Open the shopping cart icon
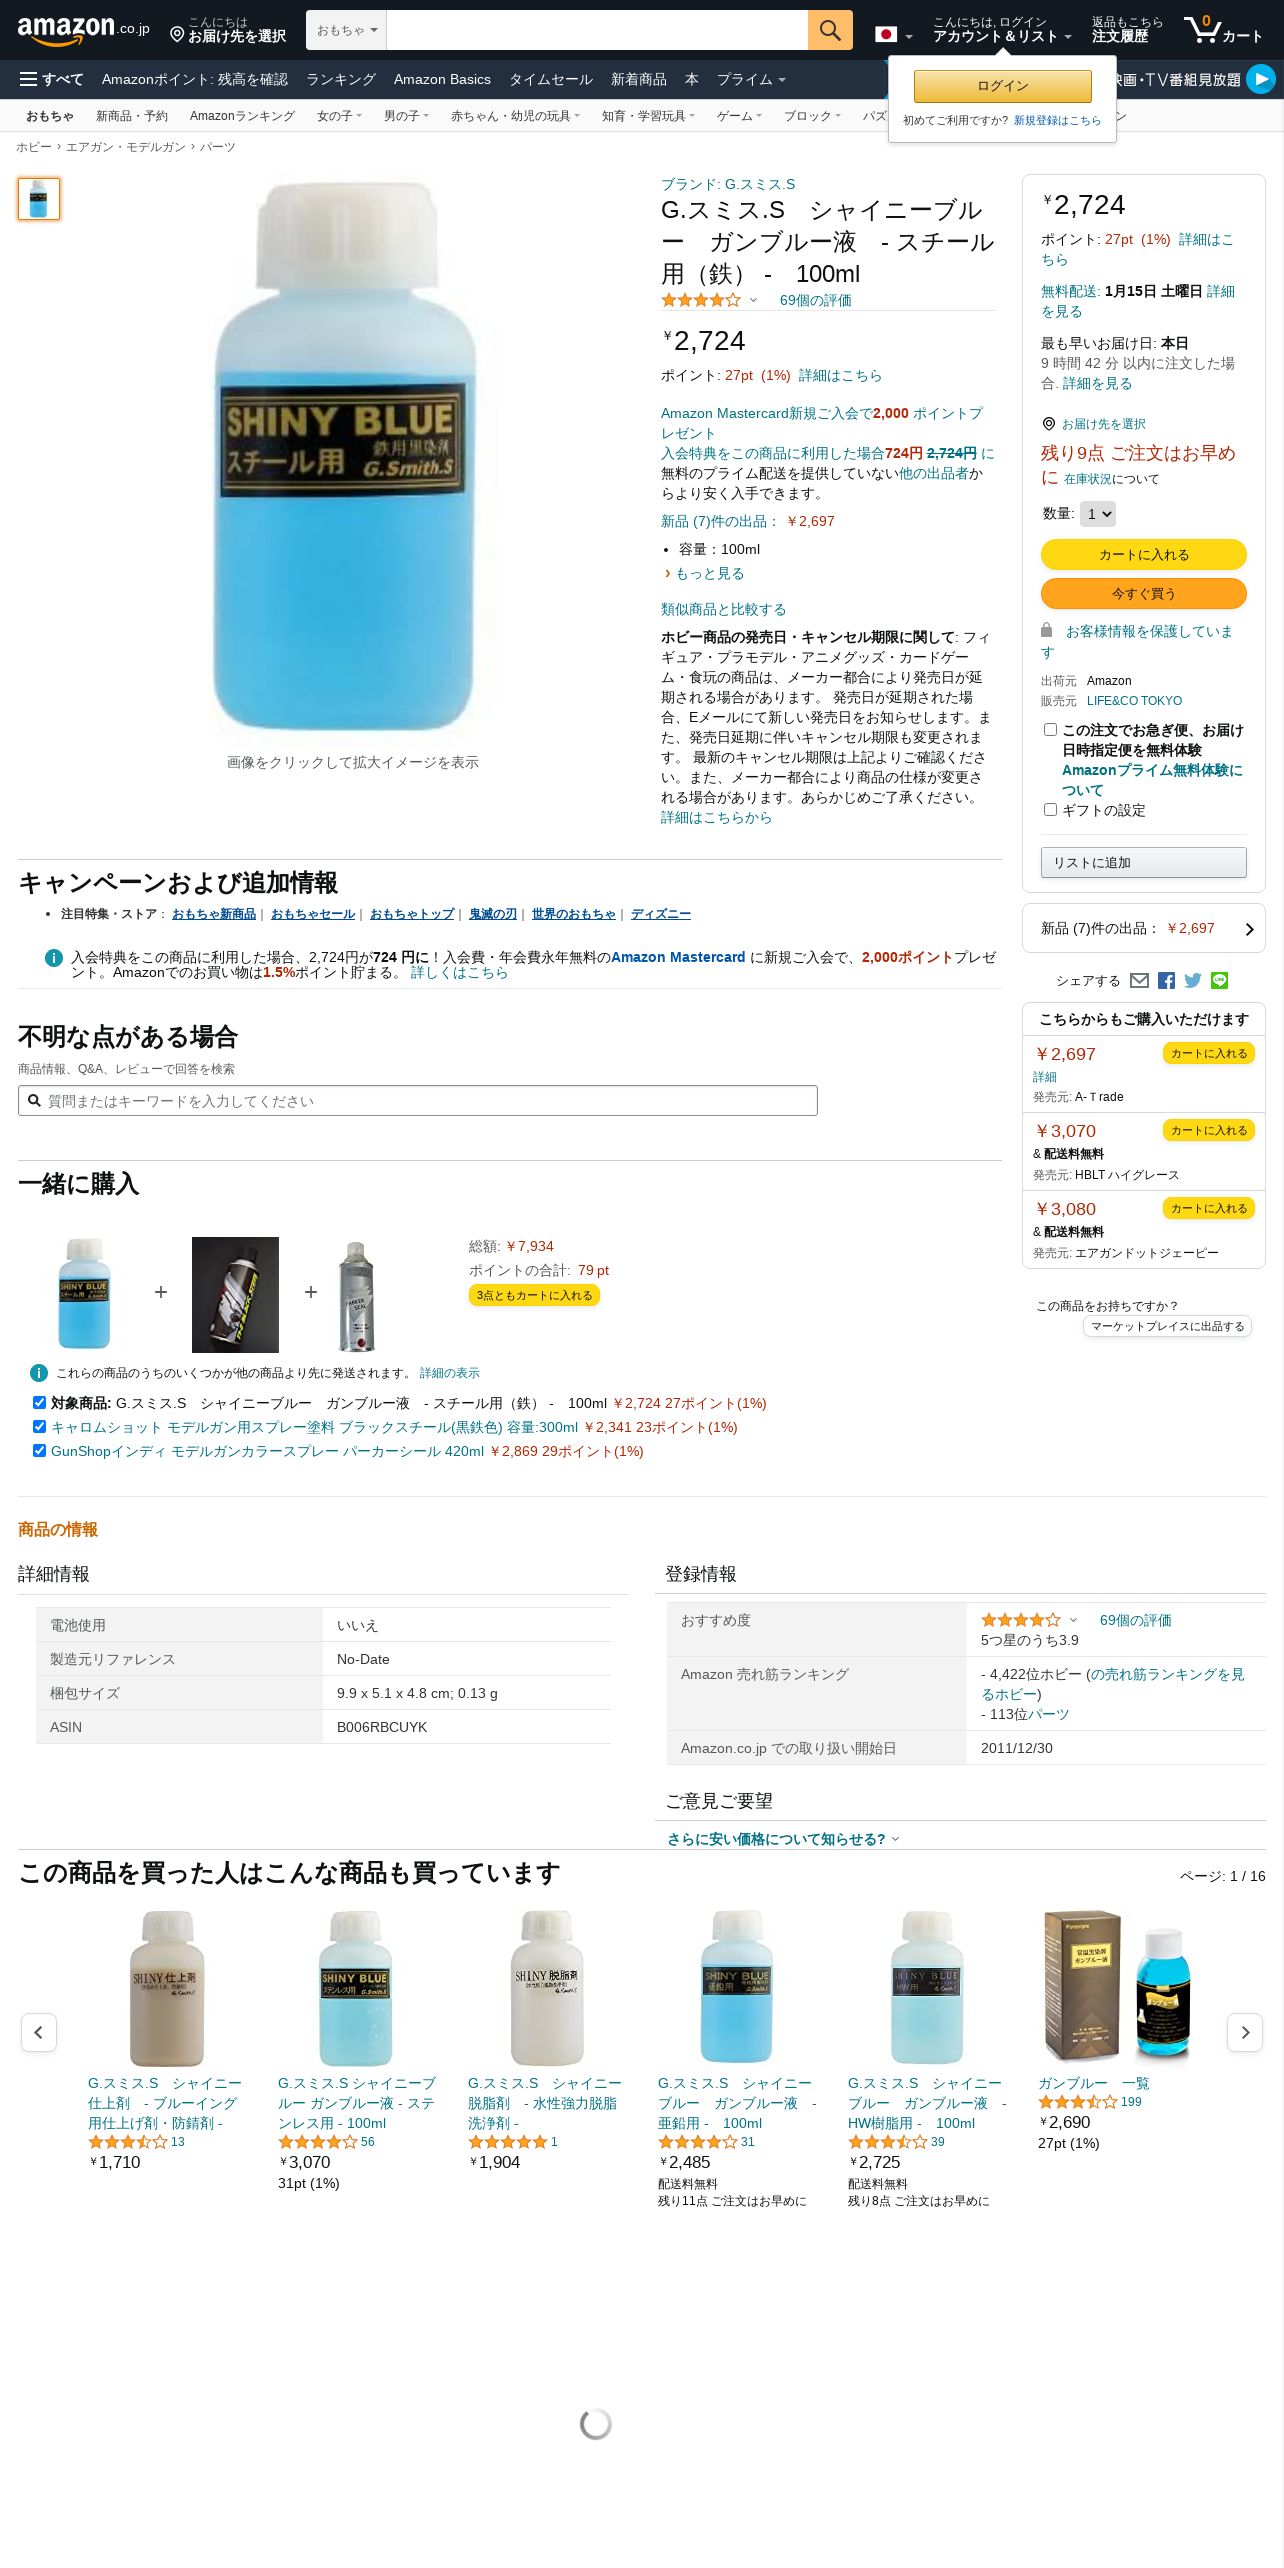 pos(1224,30)
